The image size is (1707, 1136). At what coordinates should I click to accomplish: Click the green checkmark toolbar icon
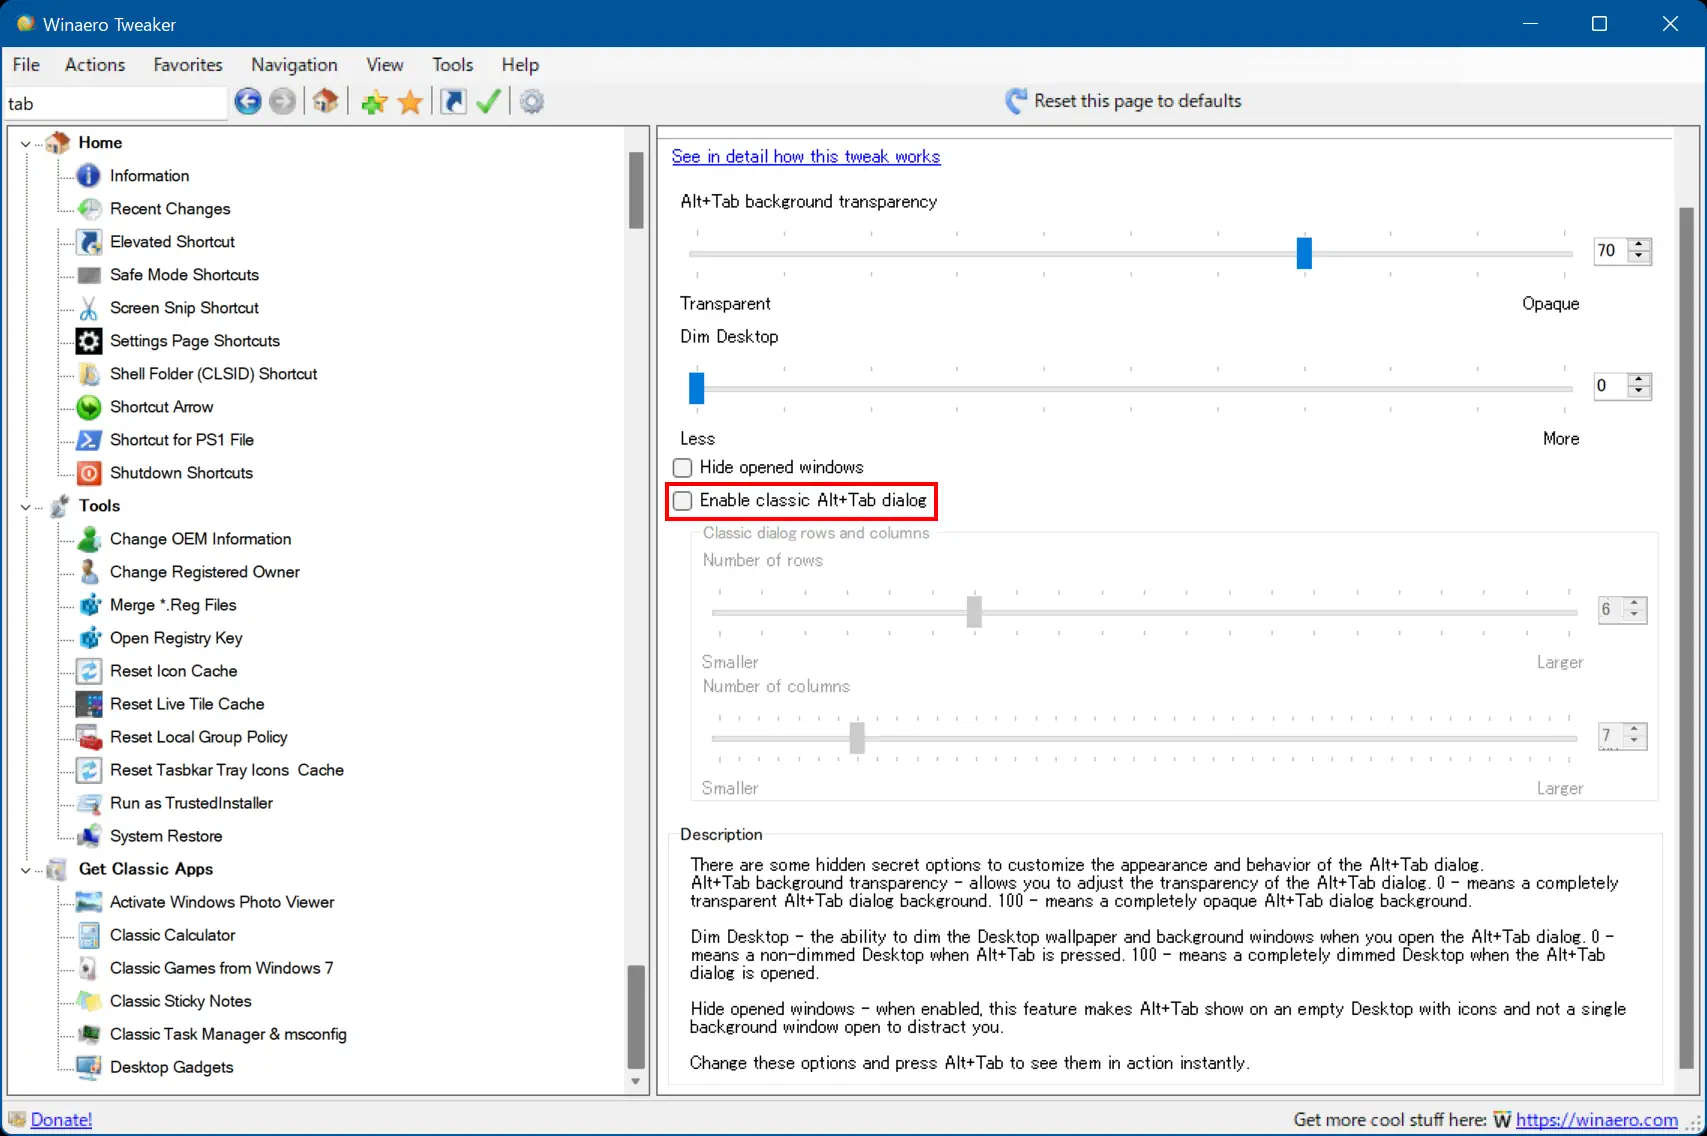point(488,101)
